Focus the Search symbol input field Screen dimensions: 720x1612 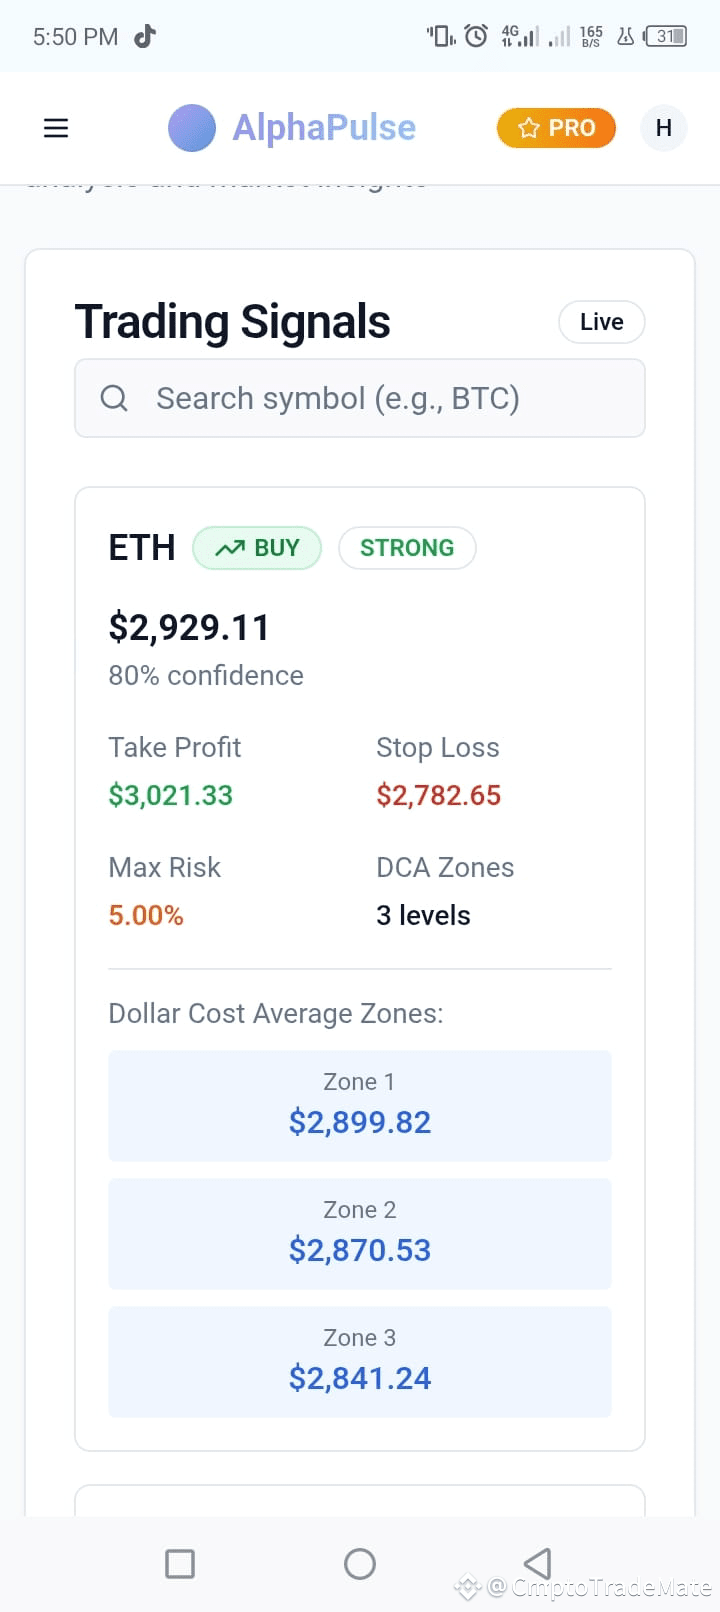click(x=360, y=398)
